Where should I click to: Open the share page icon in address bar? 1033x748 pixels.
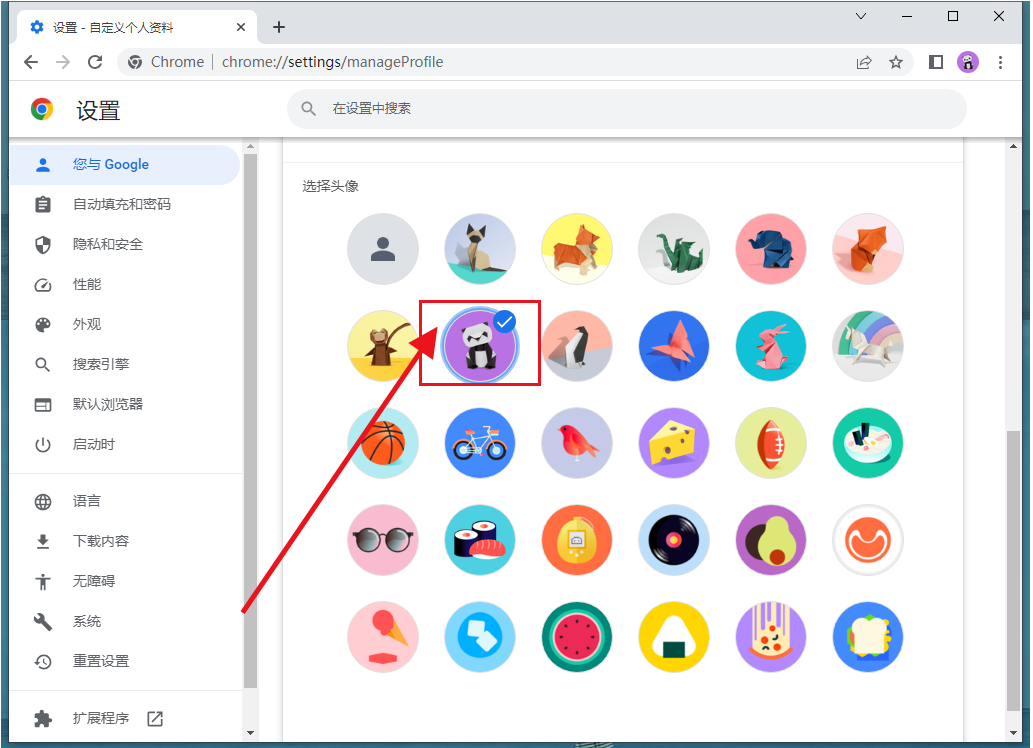(x=864, y=62)
